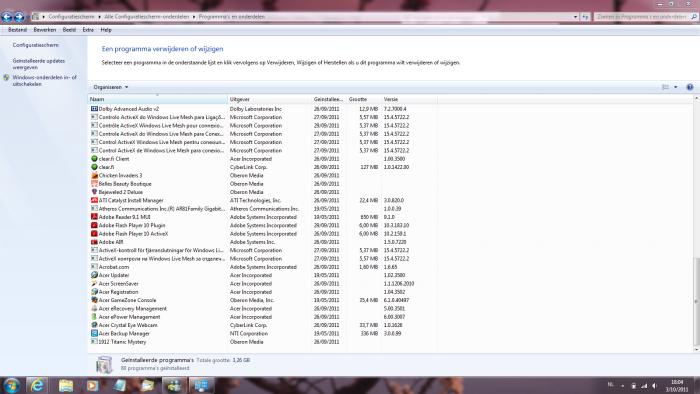Screen dimensions: 700x394
Task: Open the Bewerken menu
Action: tap(45, 30)
